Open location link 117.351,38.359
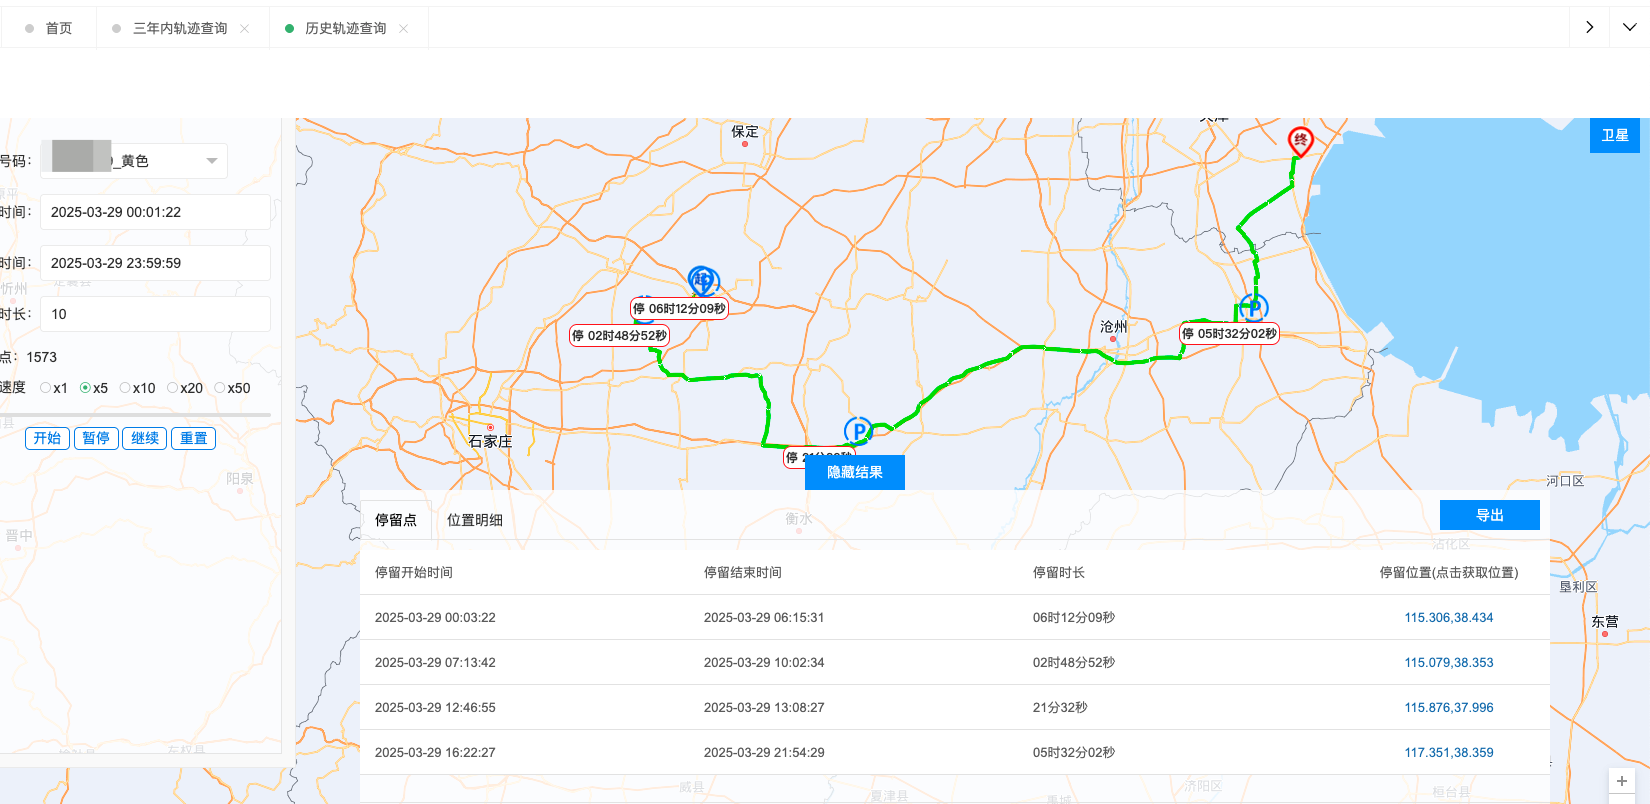The image size is (1650, 804). tap(1449, 753)
